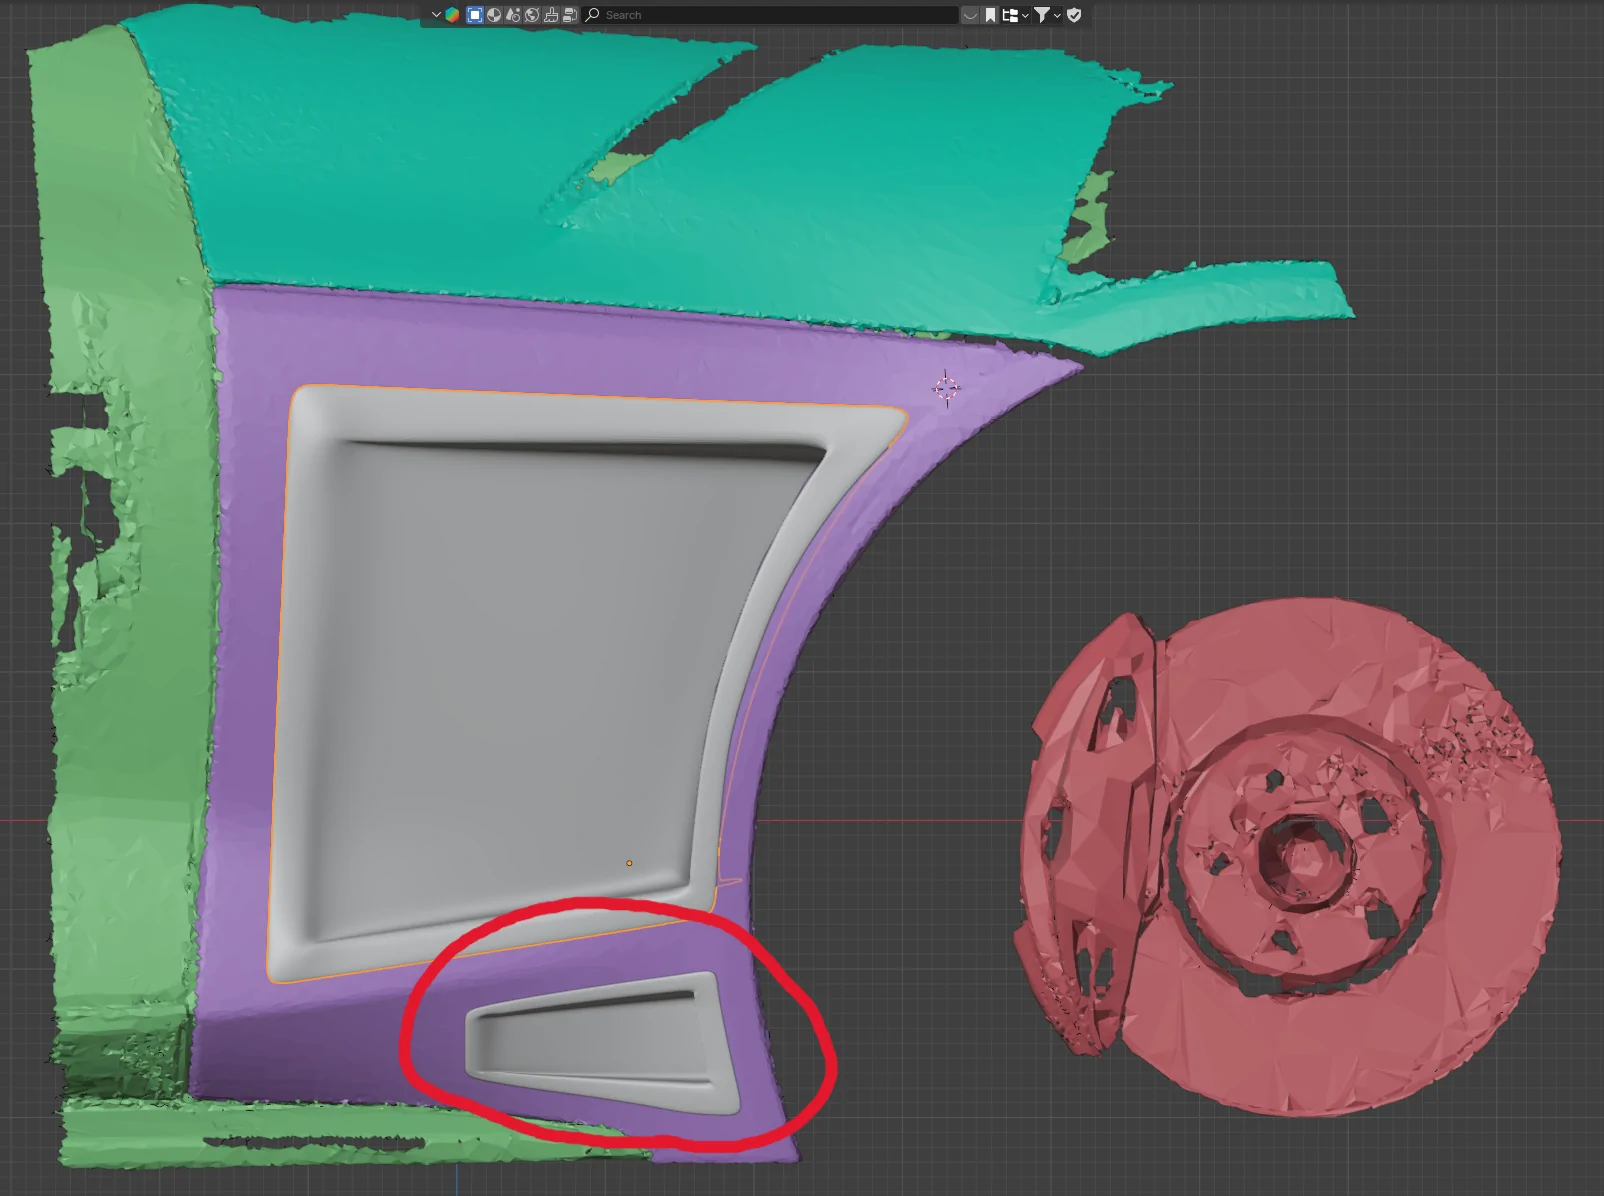Select the checkered sphere icon

coord(494,15)
